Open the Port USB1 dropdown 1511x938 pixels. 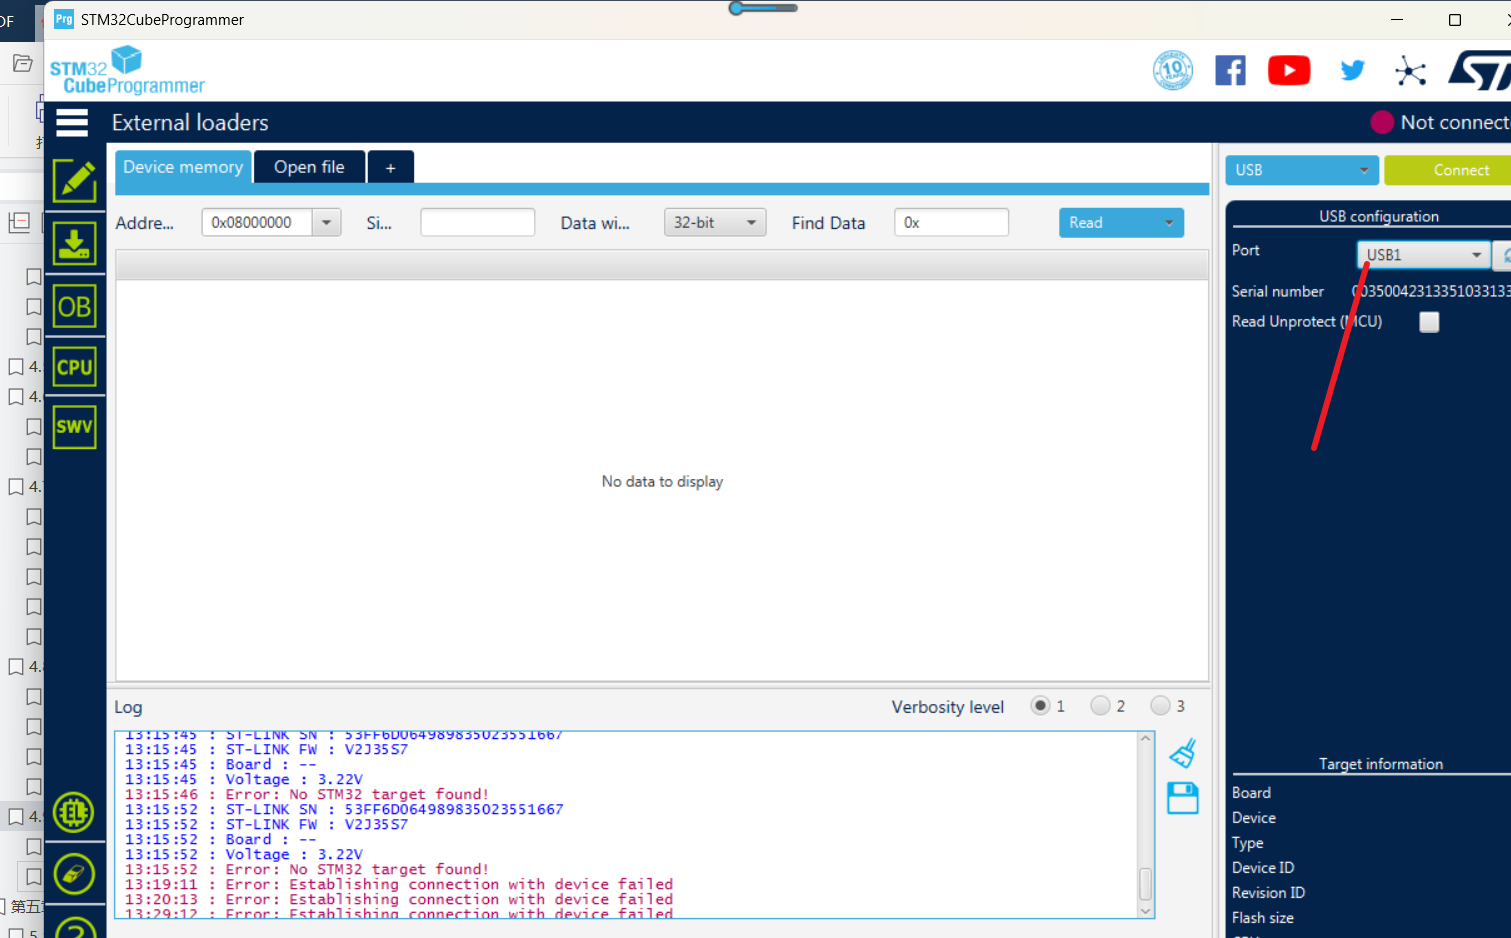click(1423, 255)
